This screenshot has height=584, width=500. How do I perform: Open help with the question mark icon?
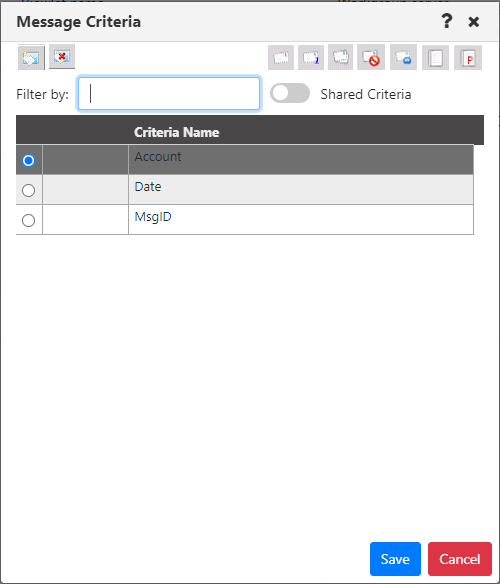446,21
